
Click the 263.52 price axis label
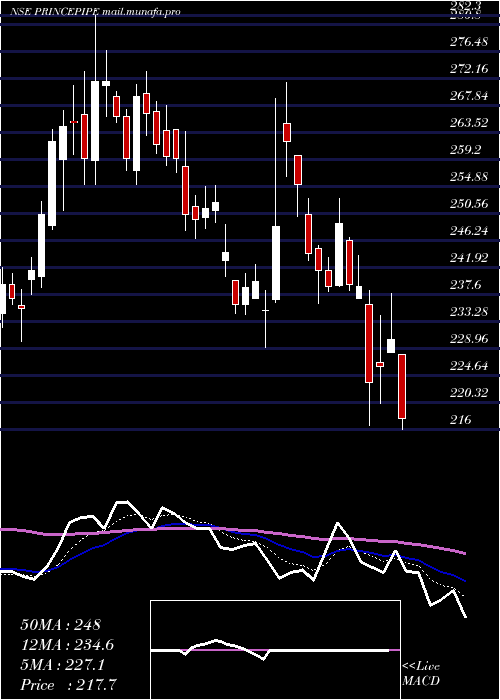pyautogui.click(x=468, y=123)
